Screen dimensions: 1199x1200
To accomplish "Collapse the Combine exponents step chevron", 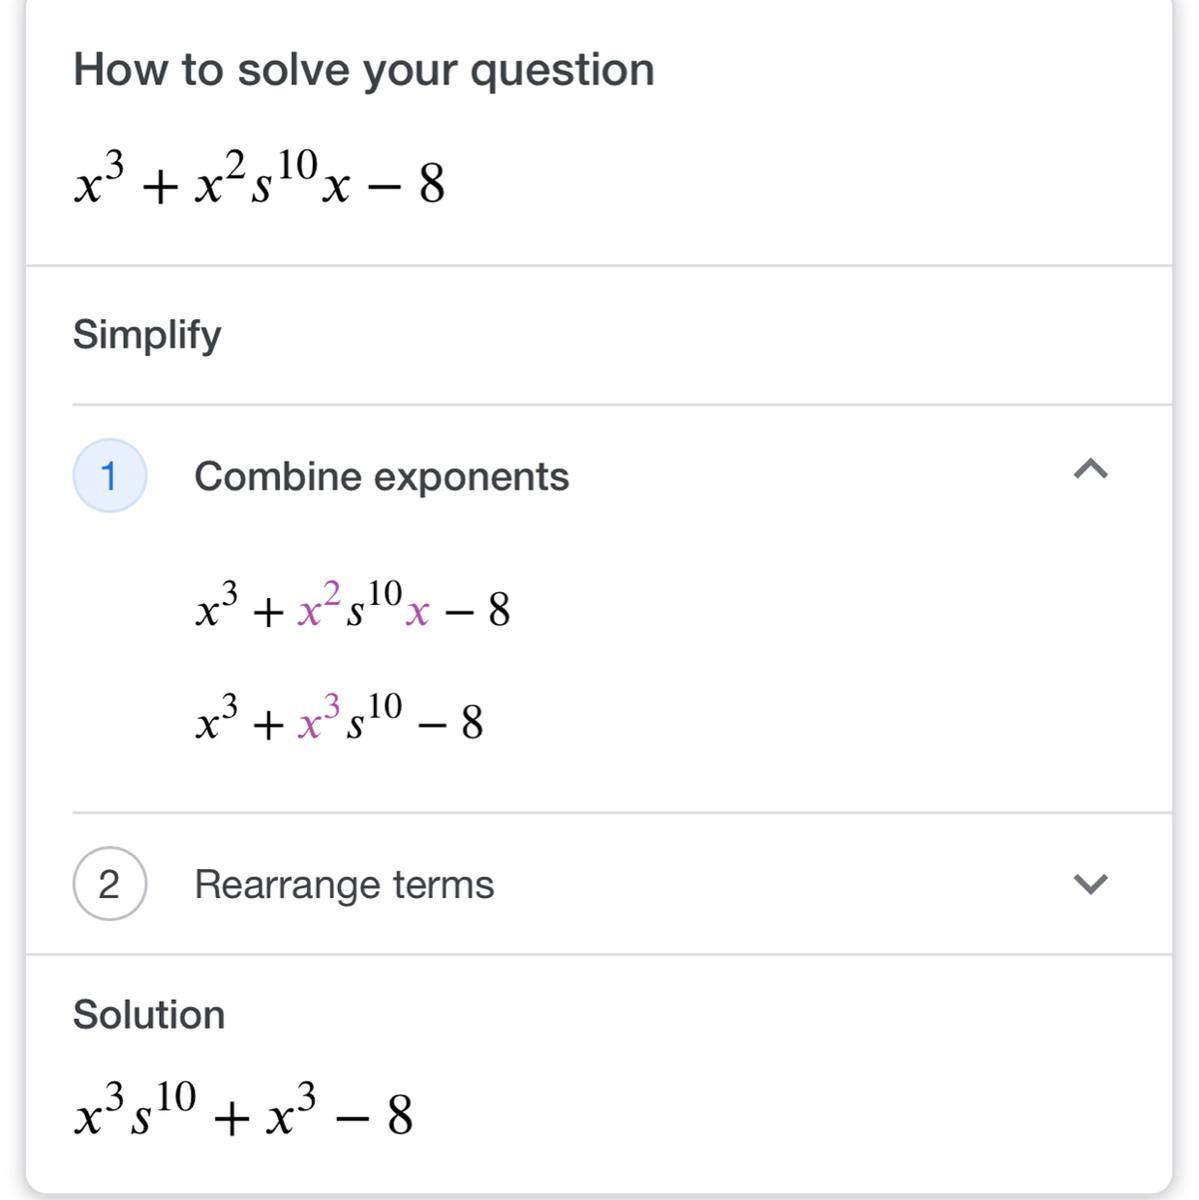I will pos(1090,469).
